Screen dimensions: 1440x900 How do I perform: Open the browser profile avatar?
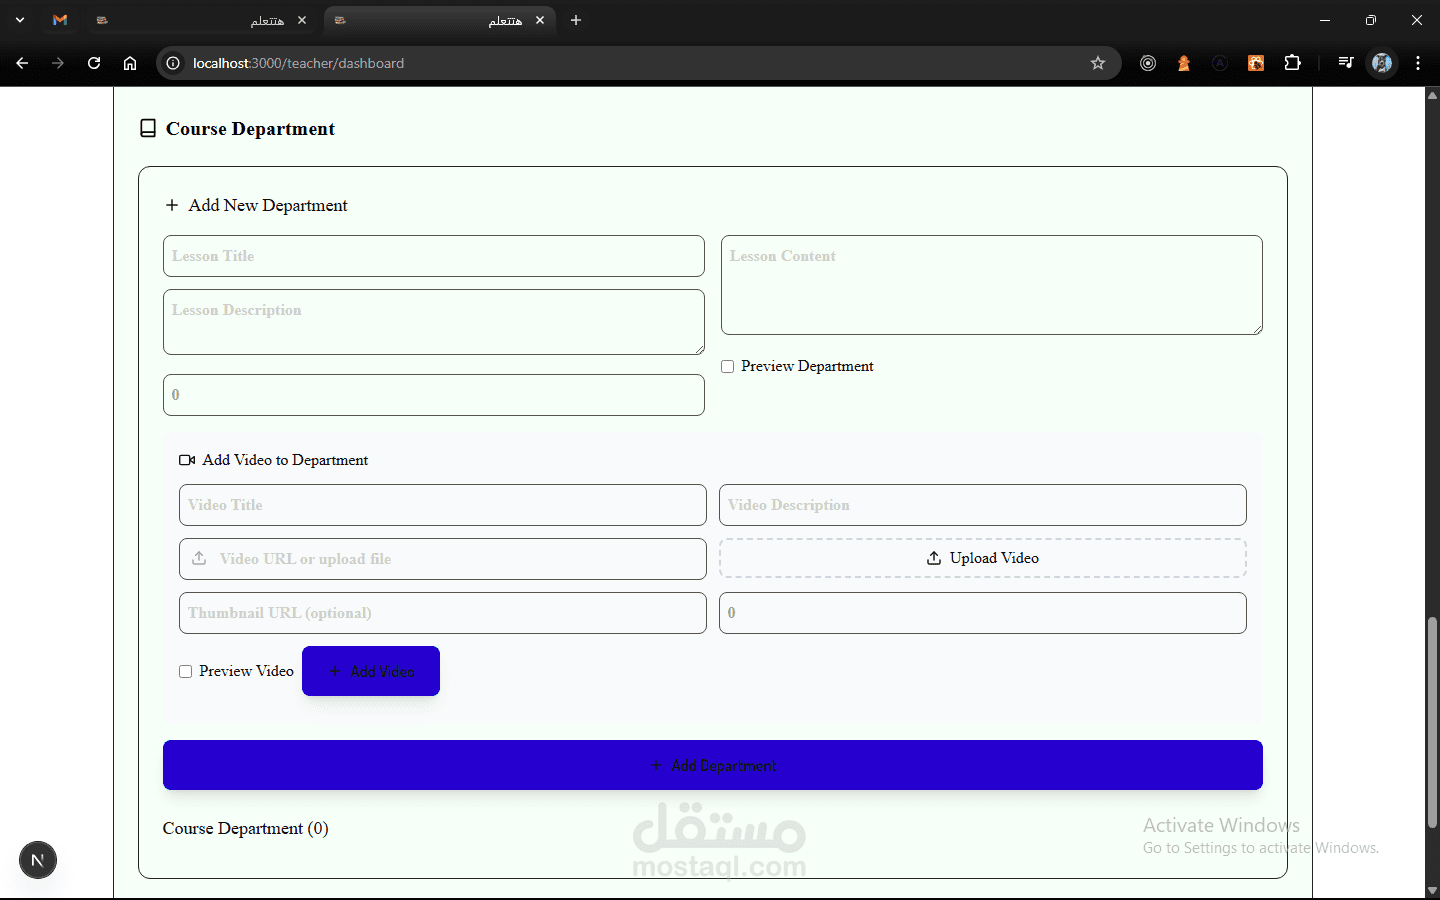pos(1382,63)
